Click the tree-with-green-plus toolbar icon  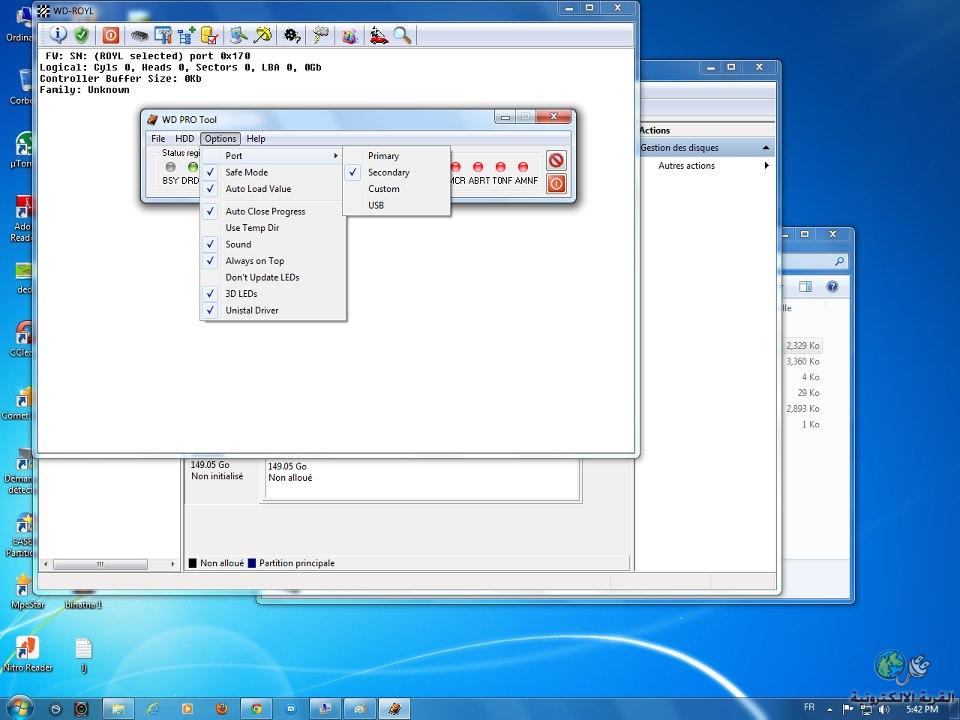coord(186,36)
